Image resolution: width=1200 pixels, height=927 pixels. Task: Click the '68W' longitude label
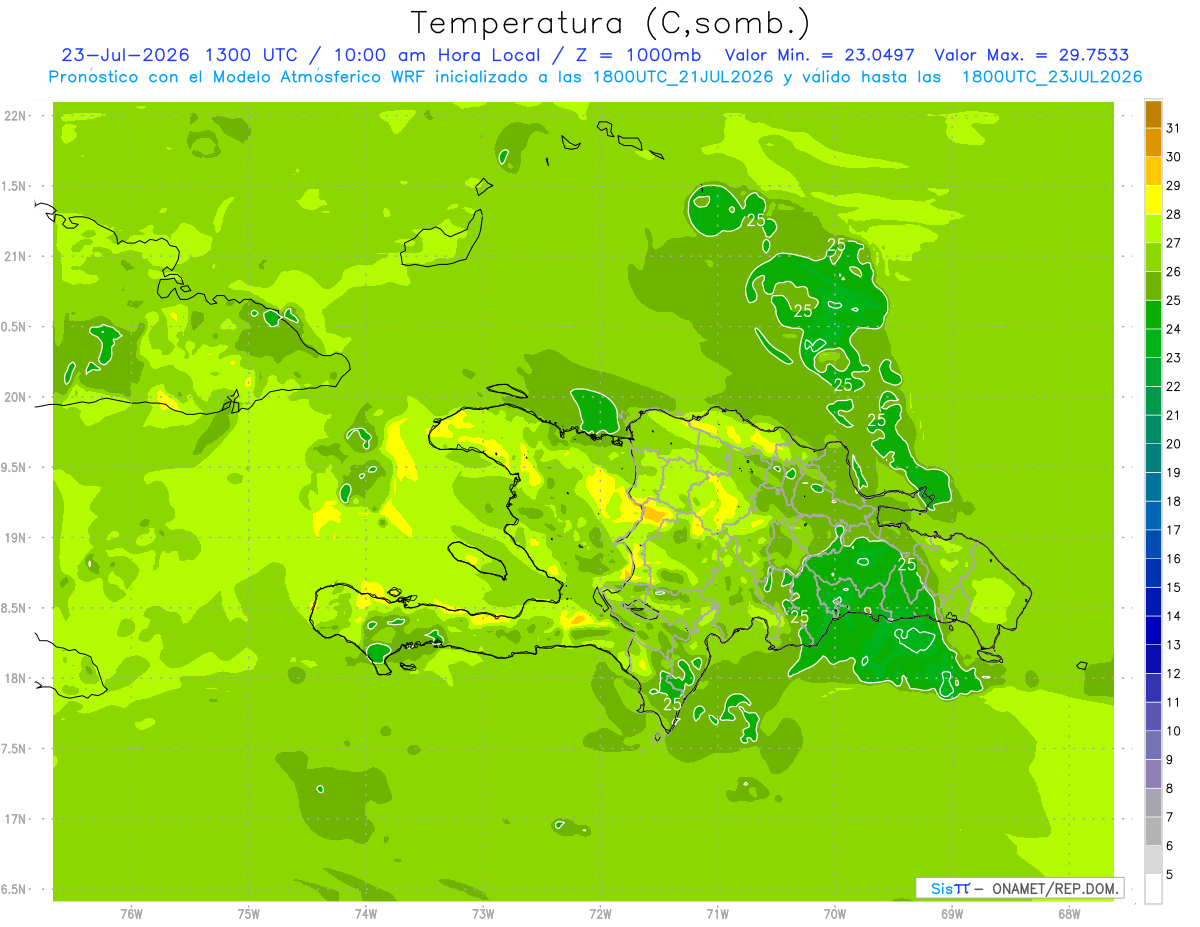(1069, 914)
